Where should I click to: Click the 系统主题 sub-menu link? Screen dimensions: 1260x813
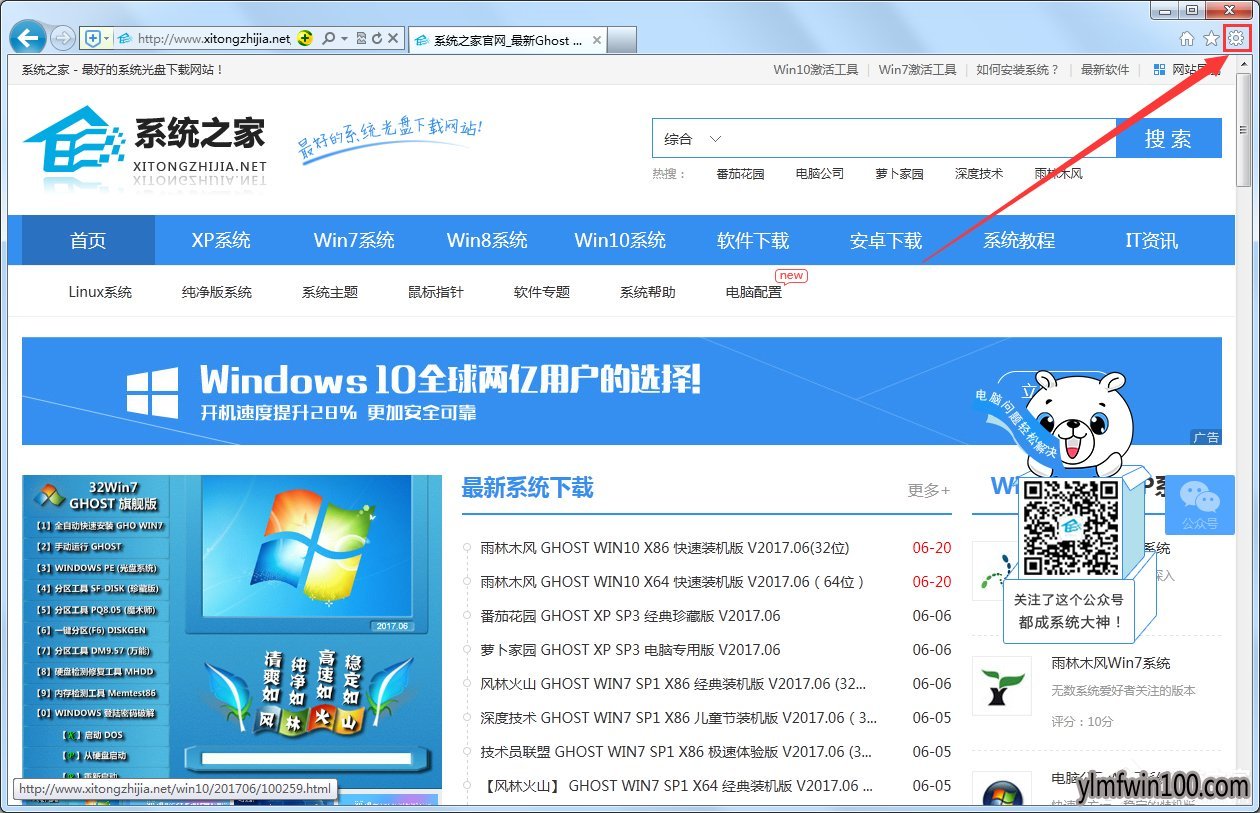[330, 292]
